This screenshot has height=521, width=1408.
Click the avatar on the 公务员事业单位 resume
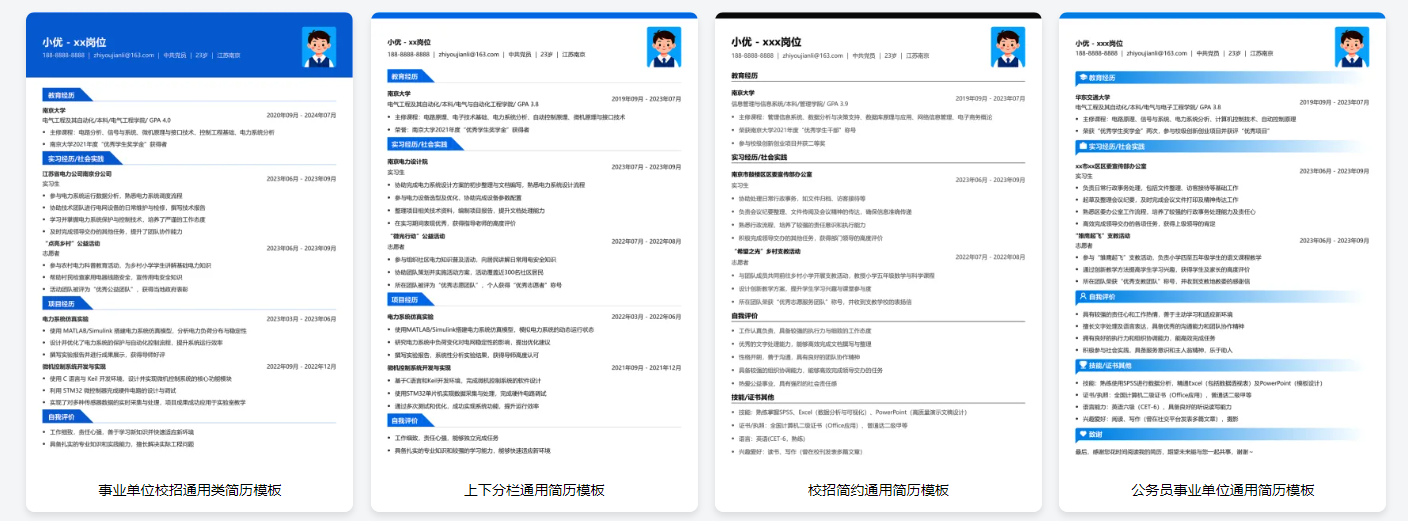click(x=1352, y=47)
